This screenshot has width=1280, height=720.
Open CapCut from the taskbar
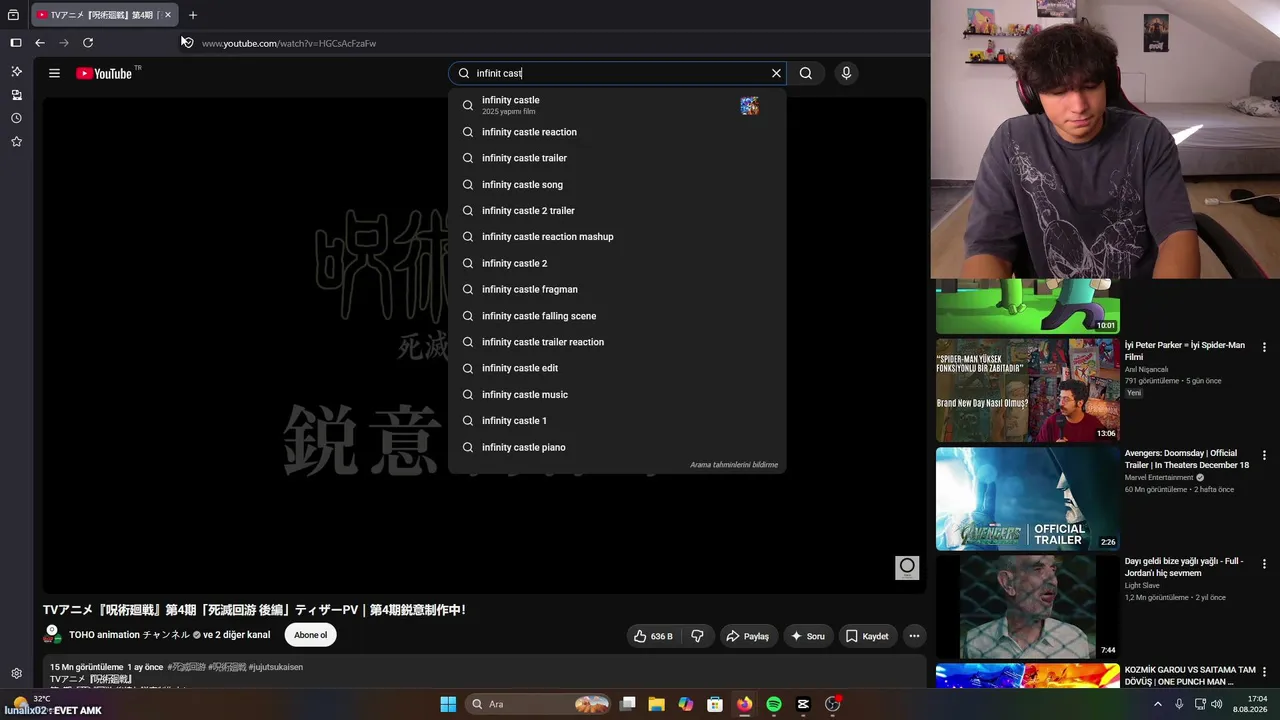(803, 704)
